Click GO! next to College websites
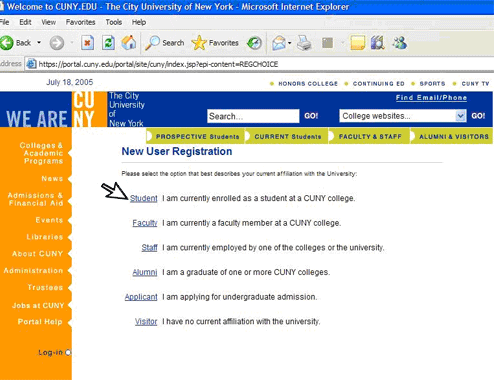The height and width of the screenshot is (380, 500). pos(478,116)
